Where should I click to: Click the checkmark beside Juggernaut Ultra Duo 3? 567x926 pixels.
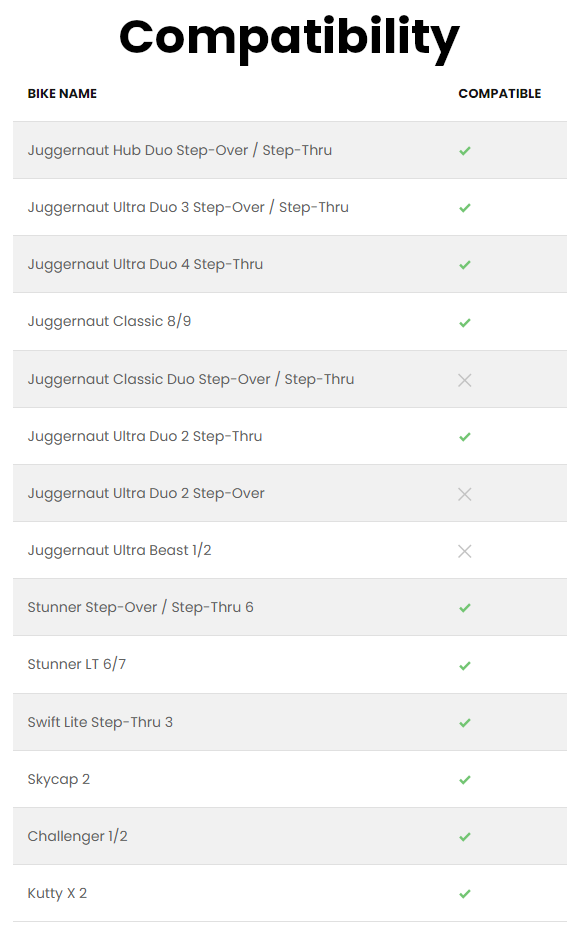[465, 208]
